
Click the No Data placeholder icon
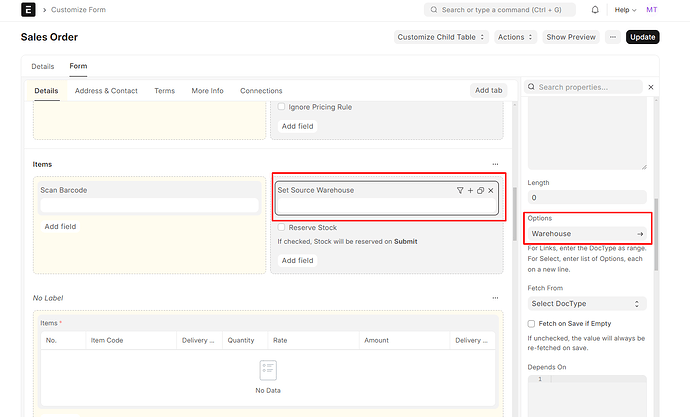point(268,370)
